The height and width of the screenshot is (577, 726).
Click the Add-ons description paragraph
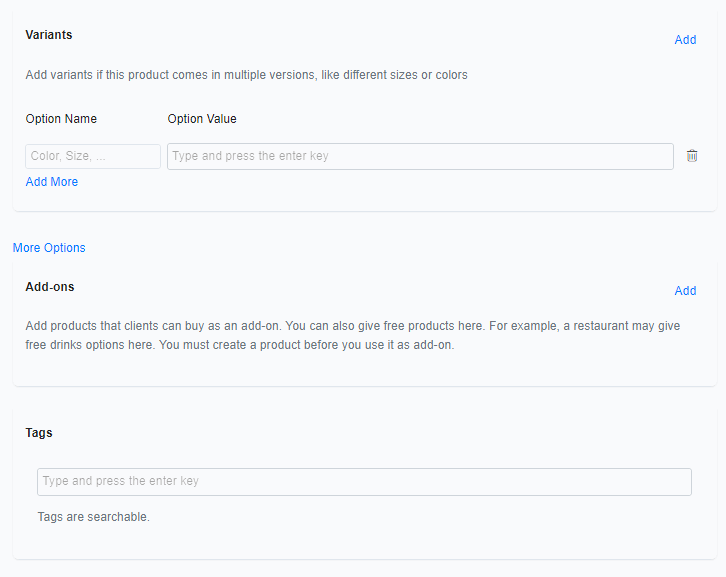pos(359,335)
